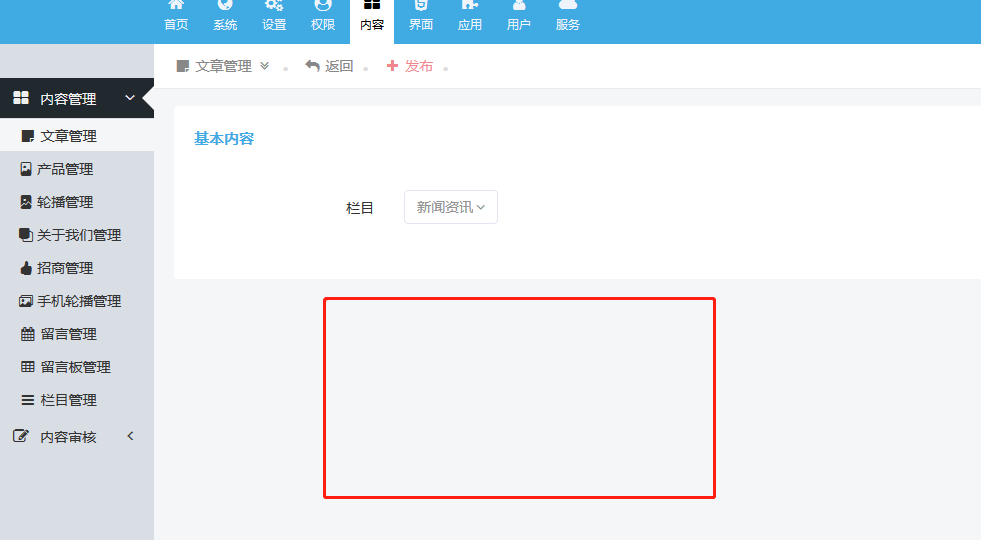The height and width of the screenshot is (540, 981).
Task: Click the 发布 publish button
Action: 410,66
